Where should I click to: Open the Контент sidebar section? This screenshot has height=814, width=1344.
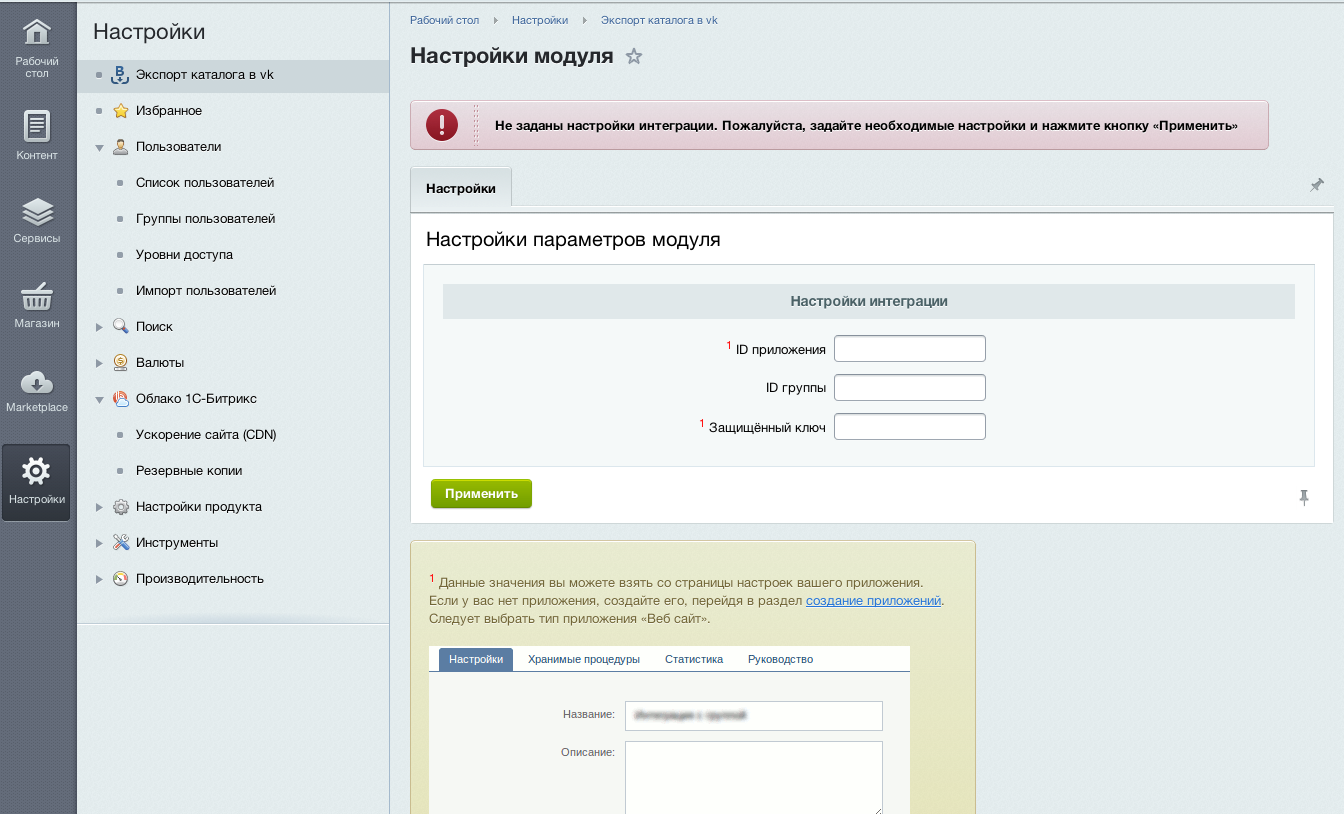pyautogui.click(x=37, y=135)
